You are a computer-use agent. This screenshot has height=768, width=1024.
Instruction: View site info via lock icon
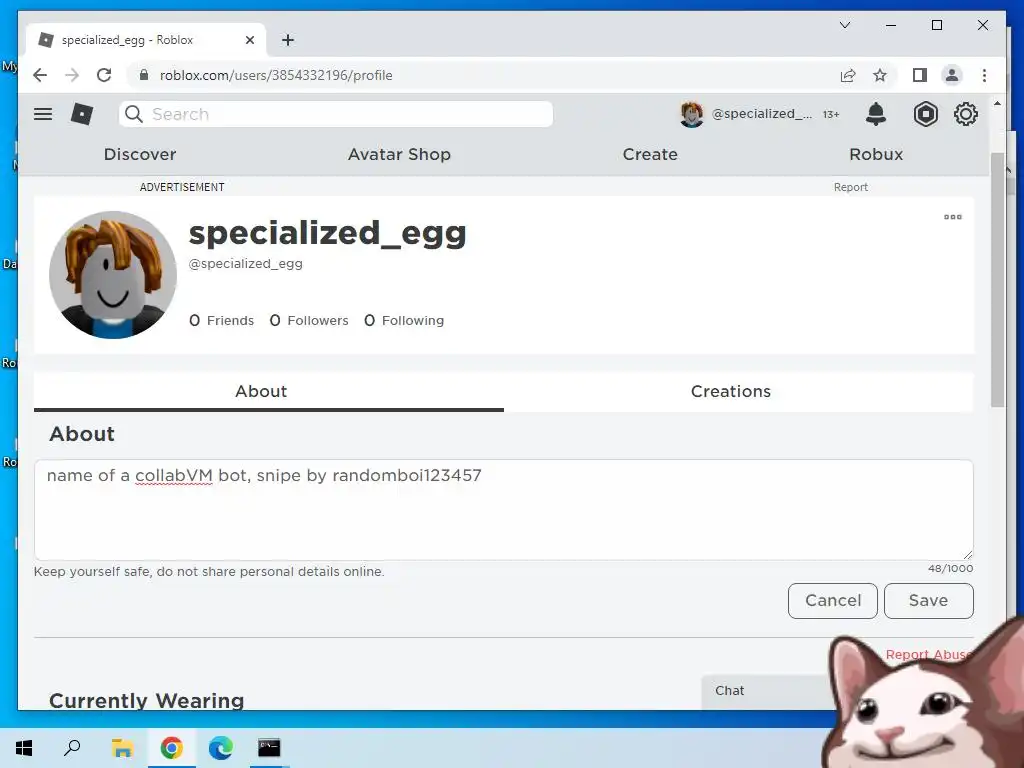pos(144,75)
